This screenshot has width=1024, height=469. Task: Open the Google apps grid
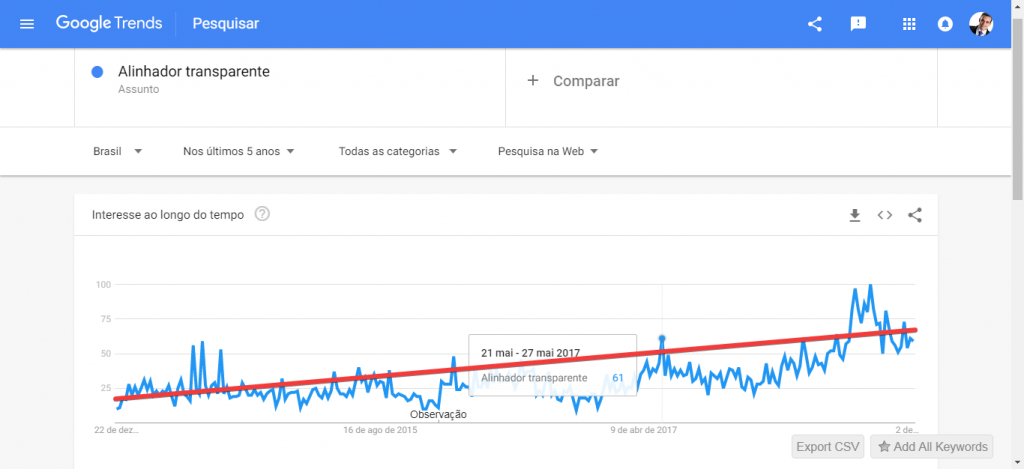[x=908, y=24]
